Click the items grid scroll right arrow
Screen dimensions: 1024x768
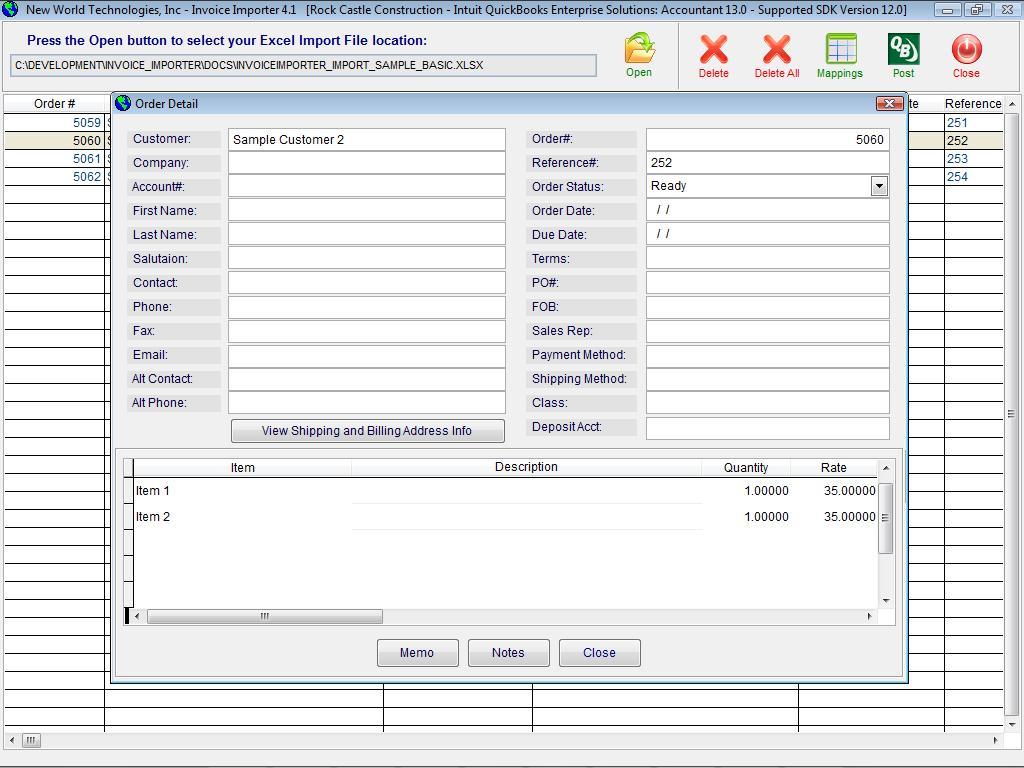click(x=869, y=616)
